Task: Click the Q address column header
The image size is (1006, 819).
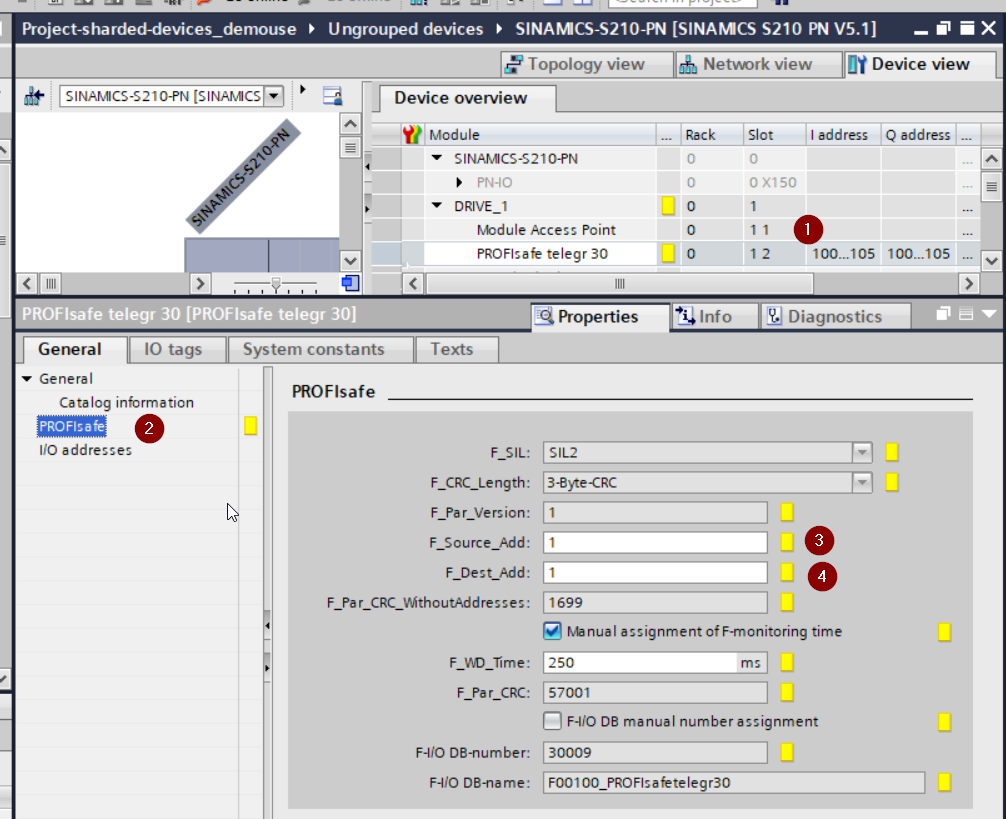Action: (x=918, y=135)
